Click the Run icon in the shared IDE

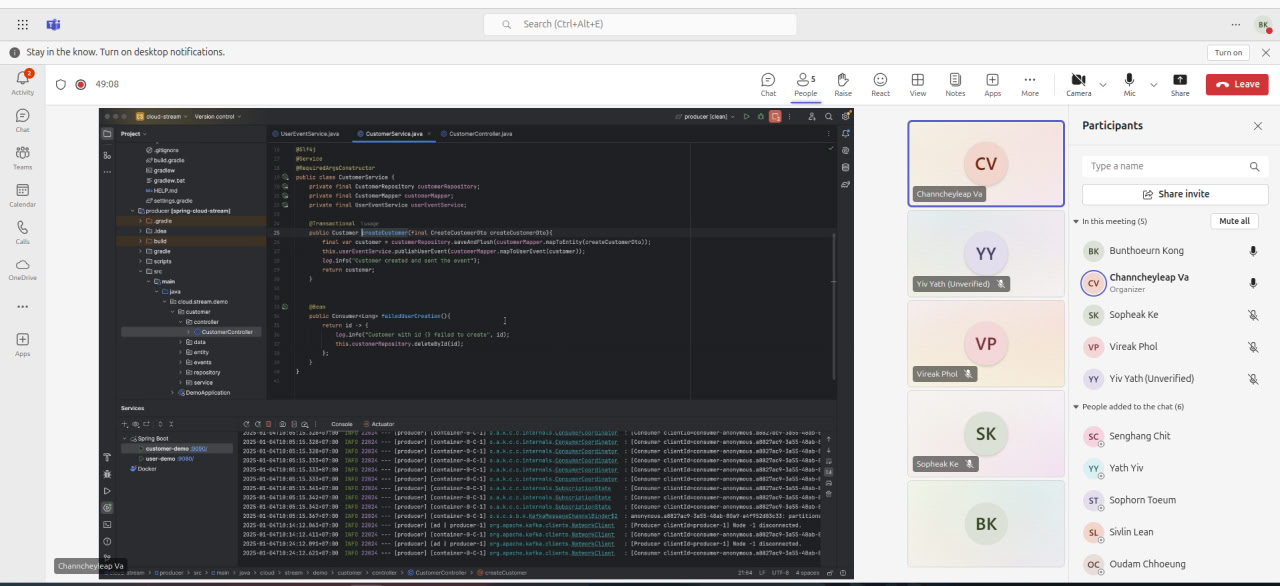tap(745, 117)
